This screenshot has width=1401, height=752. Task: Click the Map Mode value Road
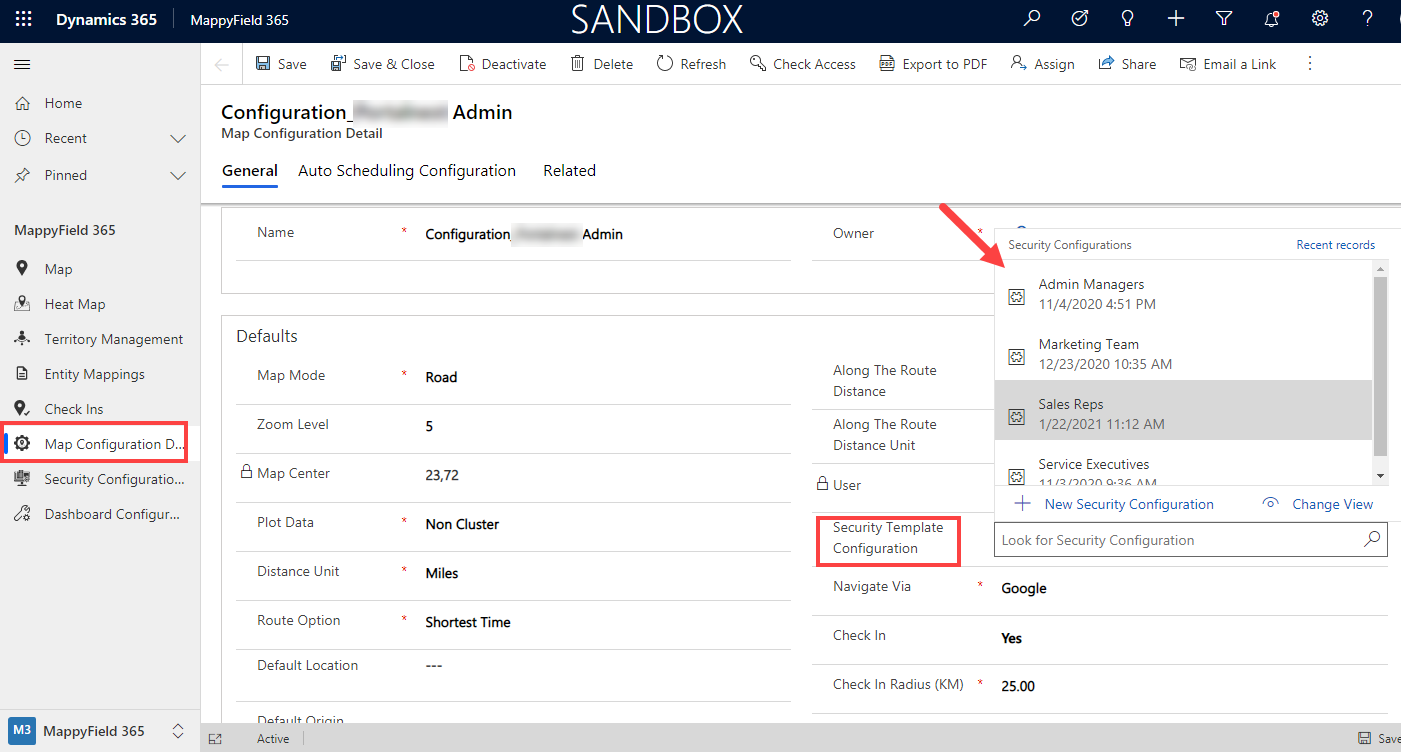tap(441, 377)
